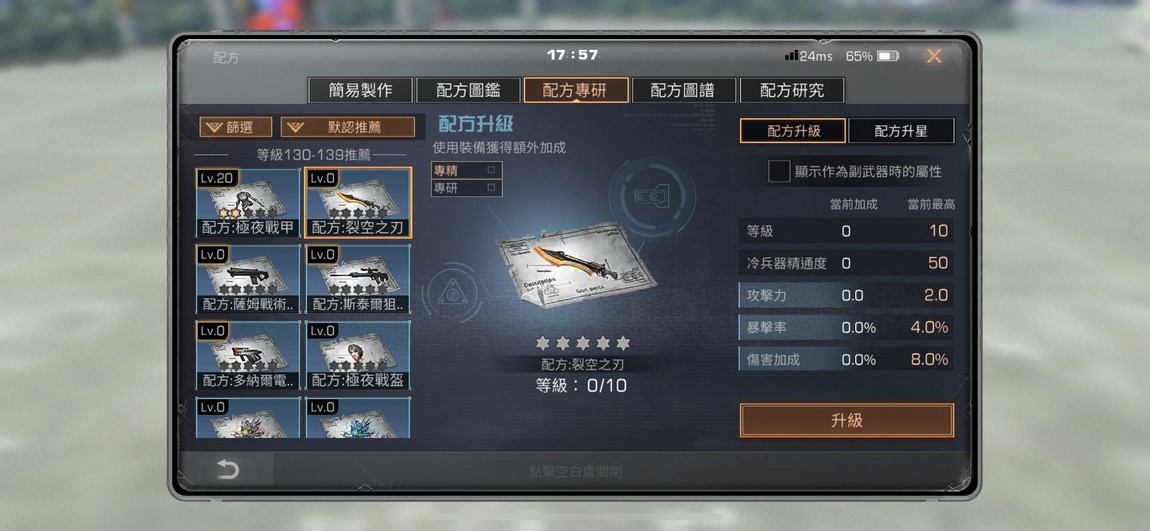Switch to the 配方研究 tab
1150x531 pixels.
point(792,90)
